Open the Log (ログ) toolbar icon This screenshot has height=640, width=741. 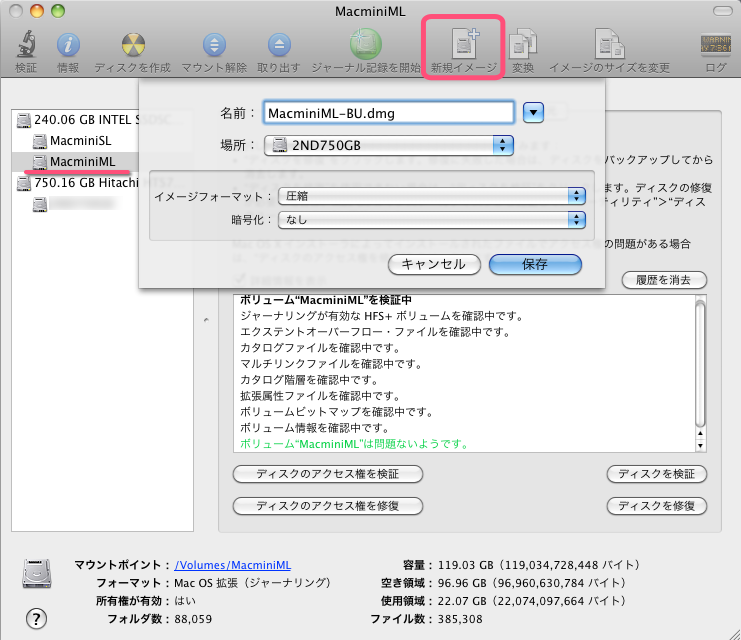pyautogui.click(x=715, y=44)
